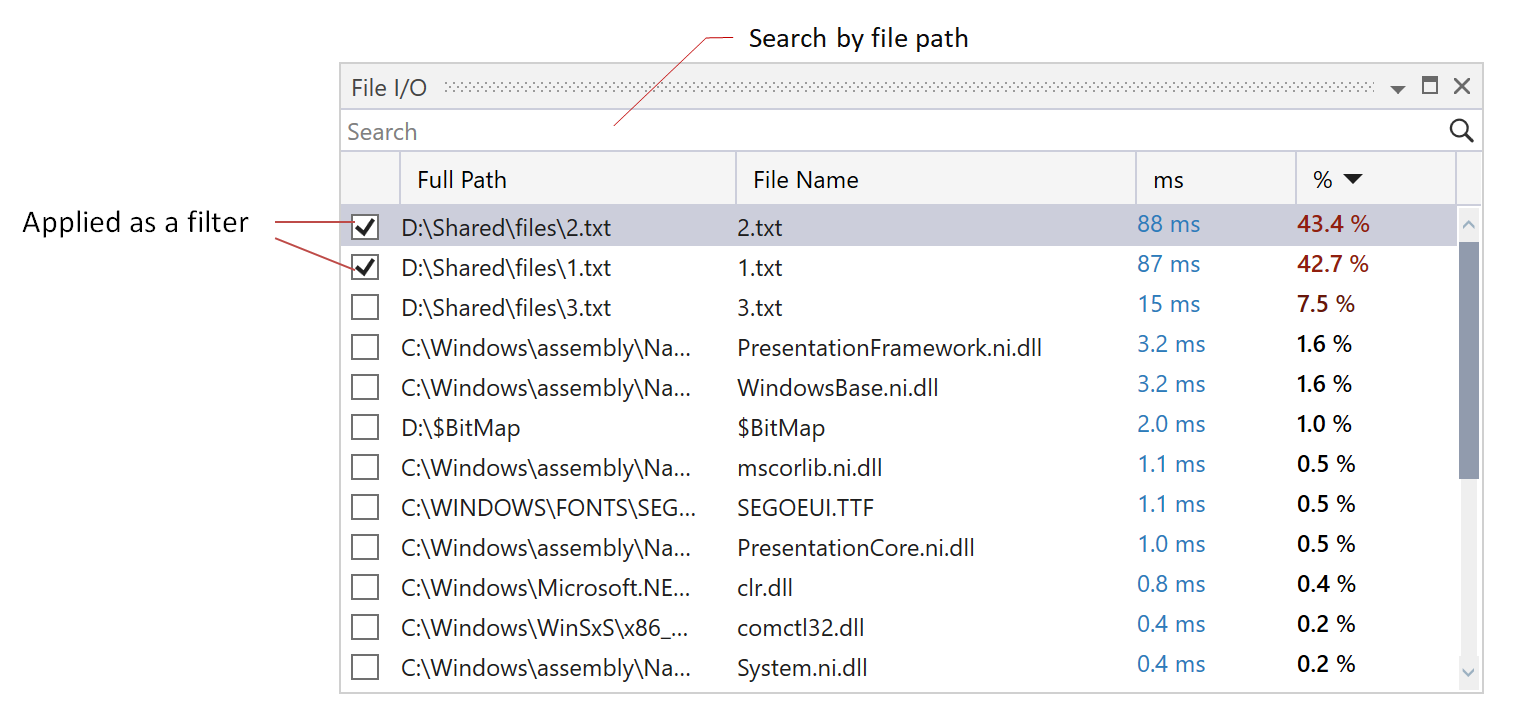This screenshot has width=1514, height=727.
Task: Click the sort arrow on % column
Action: click(x=1355, y=179)
